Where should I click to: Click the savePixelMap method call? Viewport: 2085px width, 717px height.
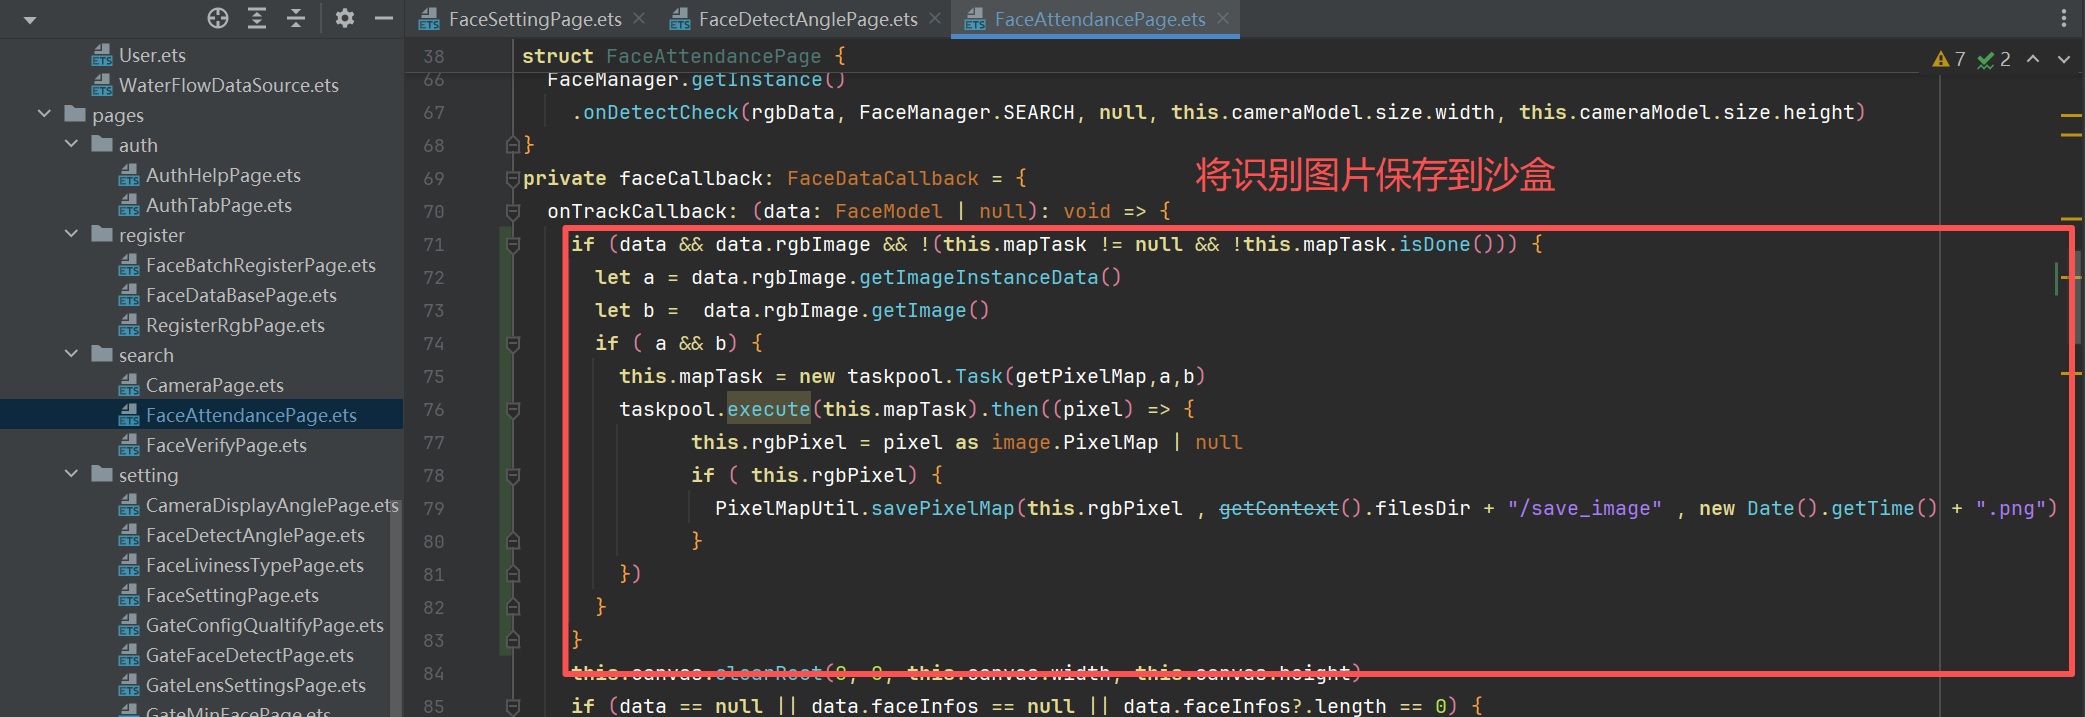pyautogui.click(x=942, y=508)
